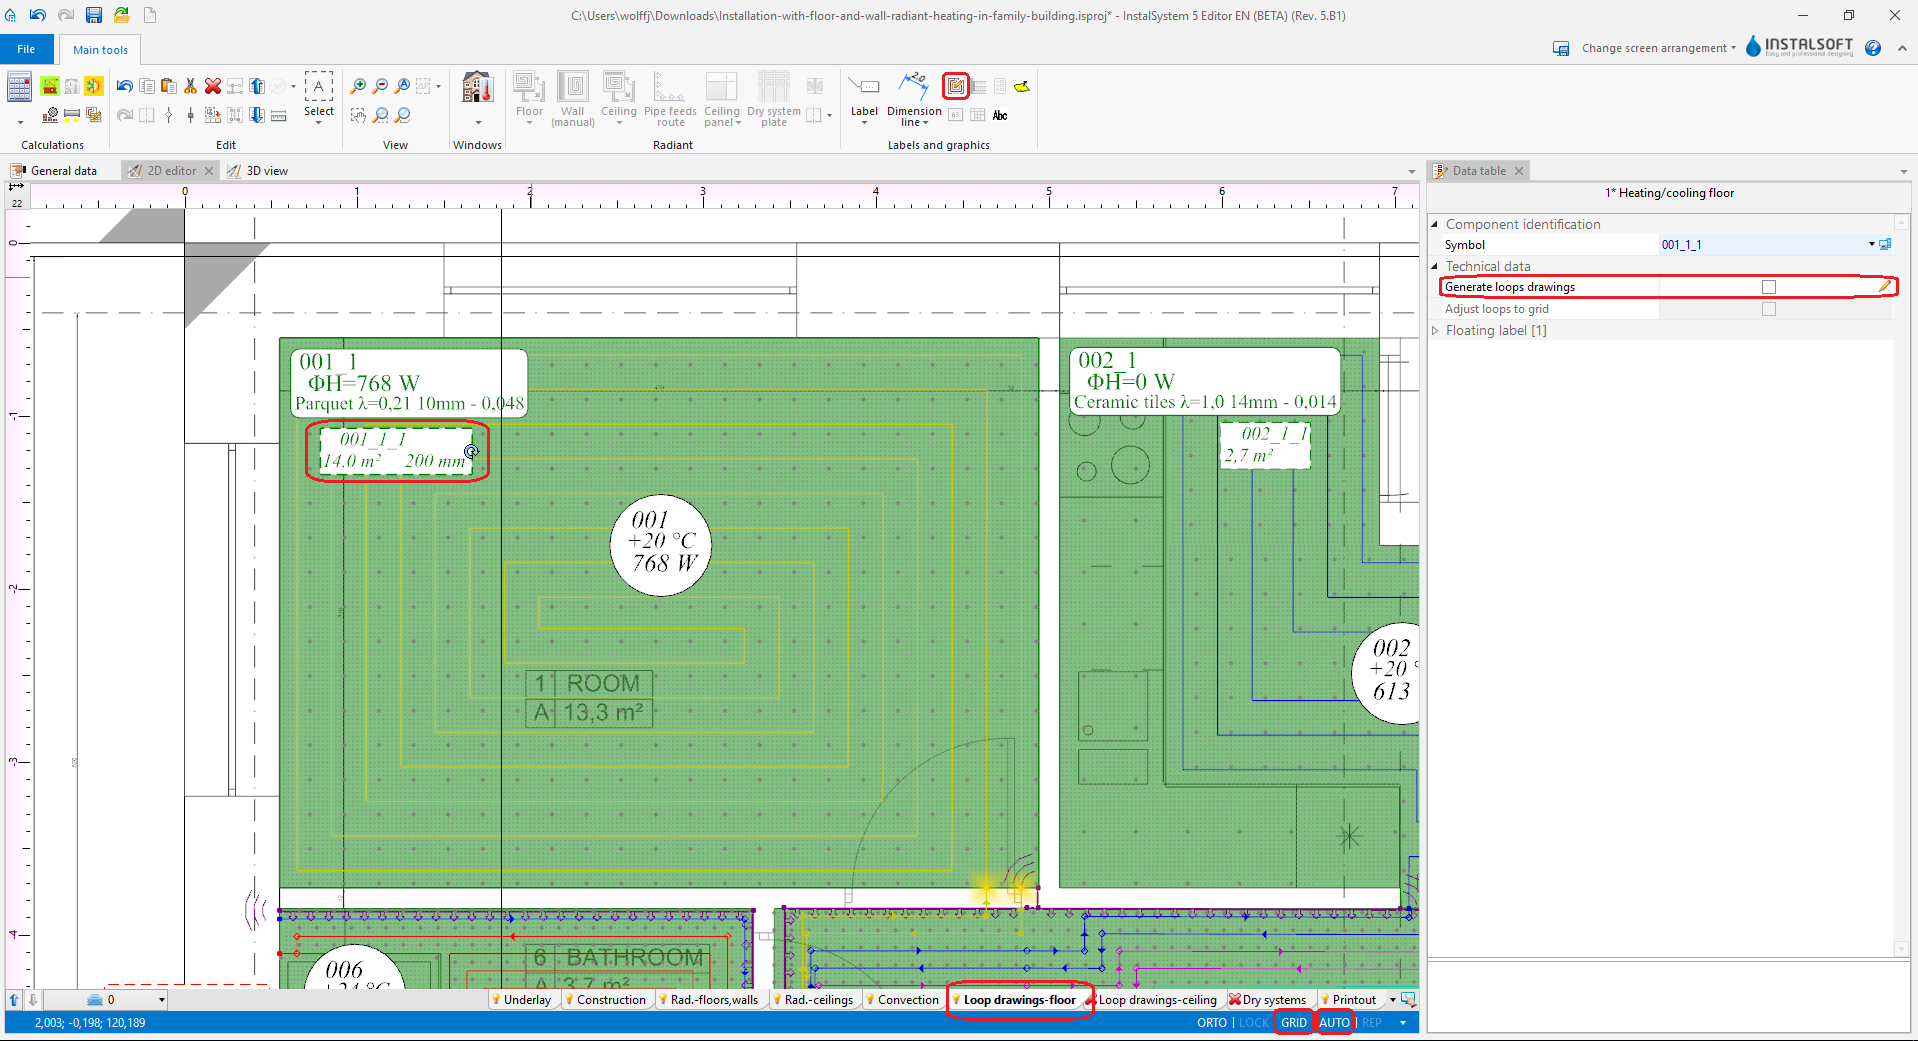Click the undo arrow icon
1918x1041 pixels.
tap(124, 87)
